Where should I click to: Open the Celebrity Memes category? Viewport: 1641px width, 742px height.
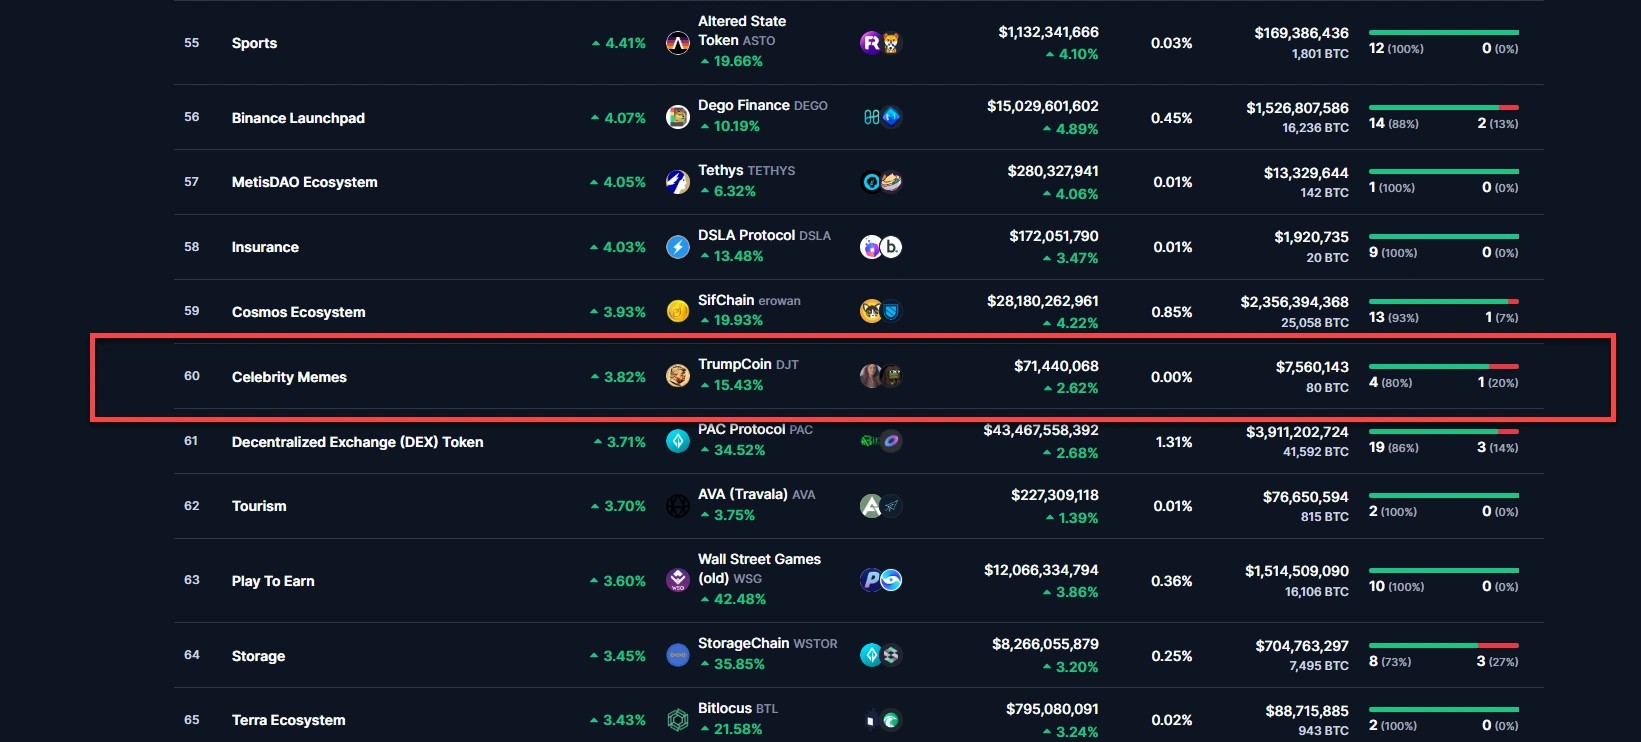tap(289, 377)
